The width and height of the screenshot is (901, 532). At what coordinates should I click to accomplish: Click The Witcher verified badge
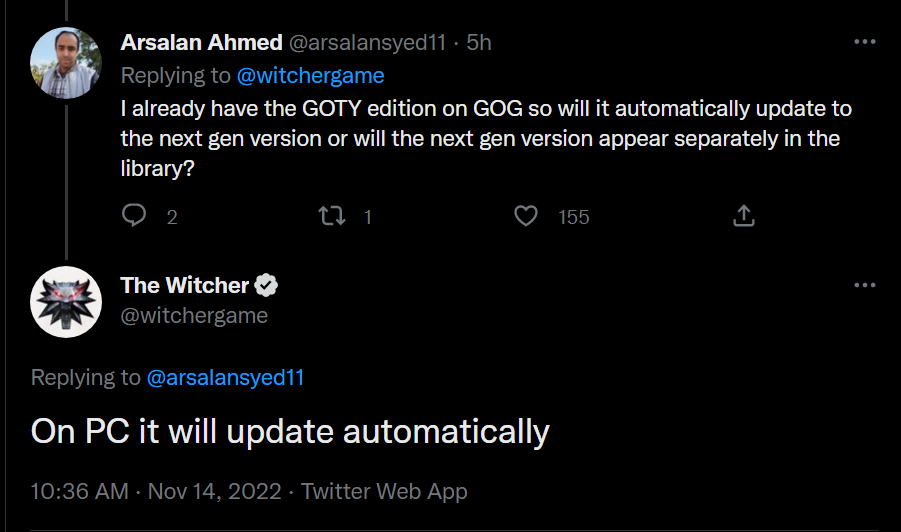point(266,285)
